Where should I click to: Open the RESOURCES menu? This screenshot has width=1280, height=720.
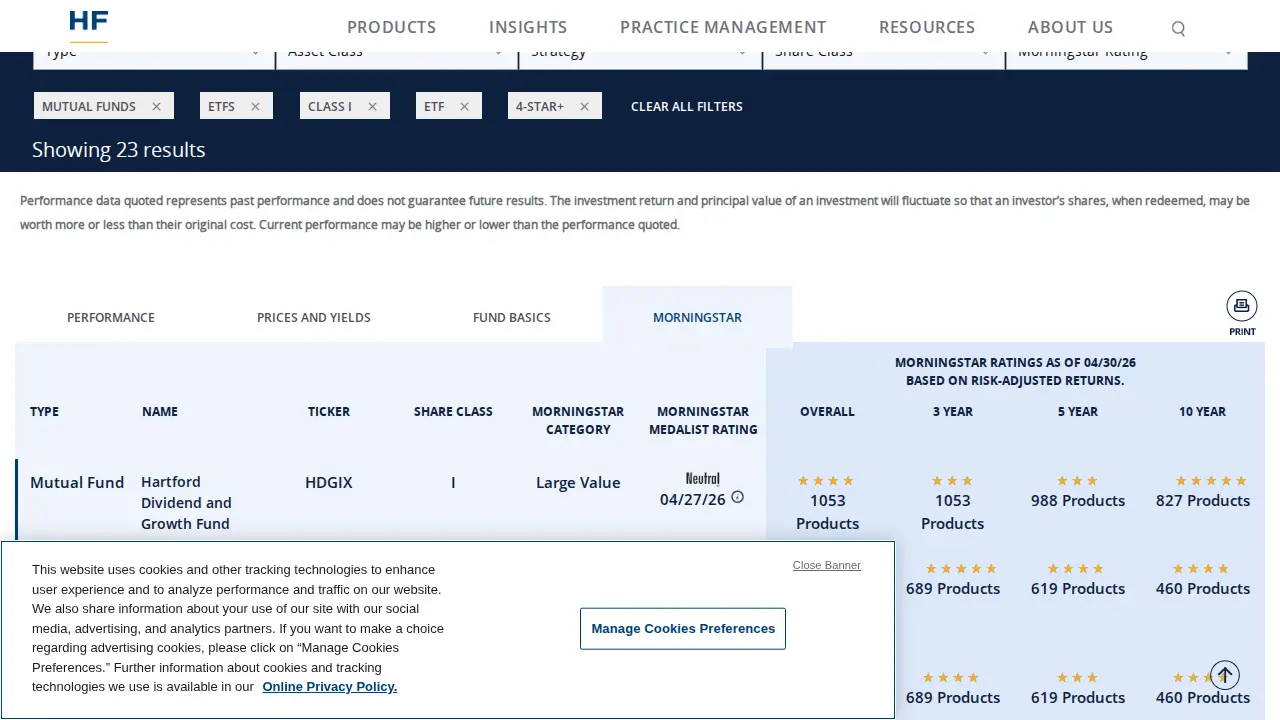(x=927, y=27)
